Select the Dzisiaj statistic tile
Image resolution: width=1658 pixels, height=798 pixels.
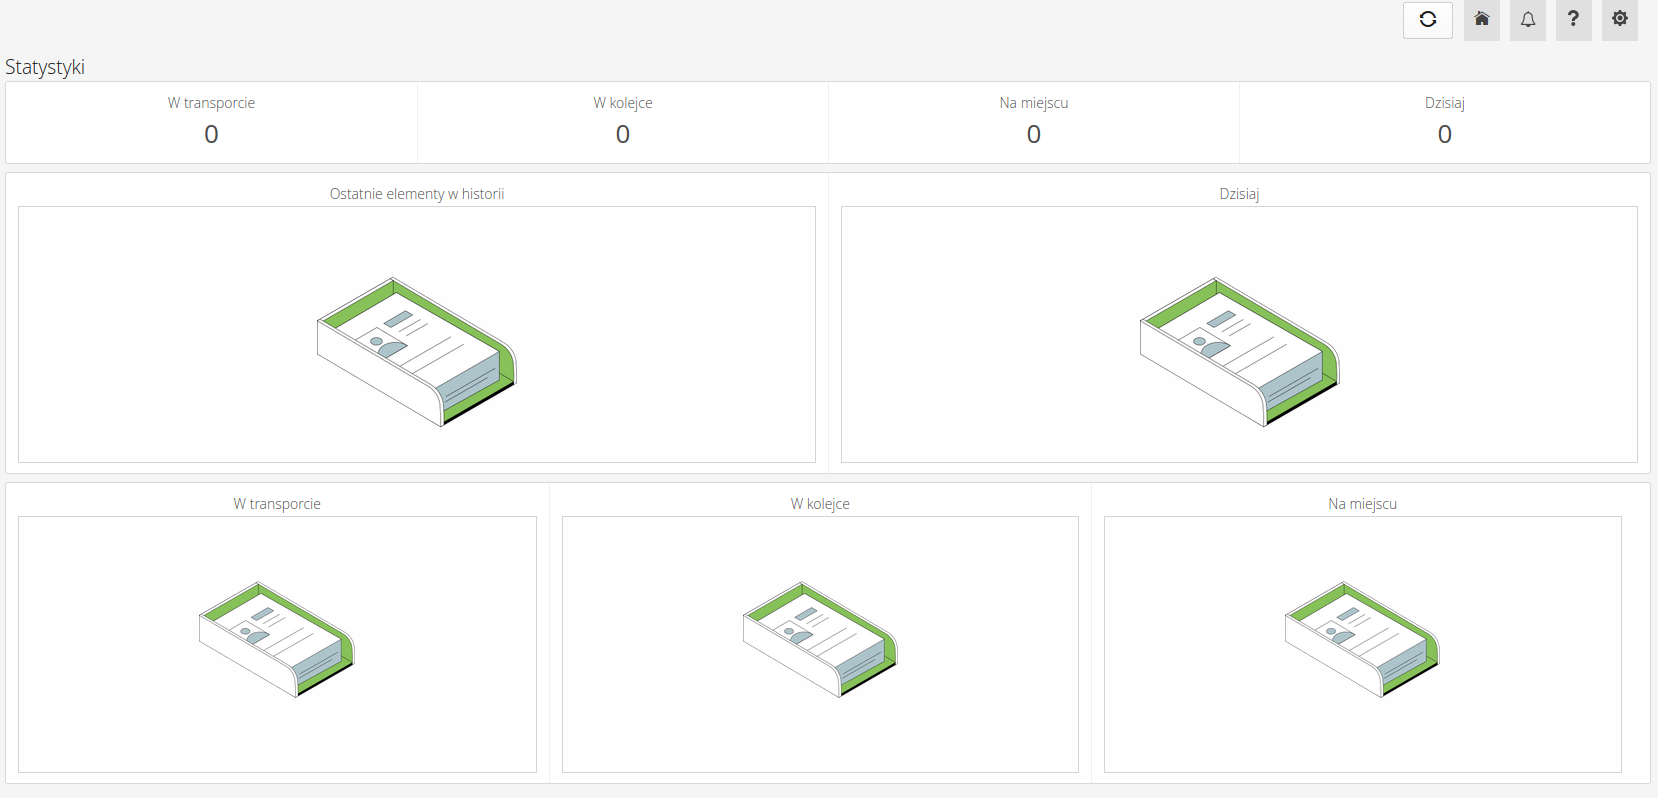1444,122
